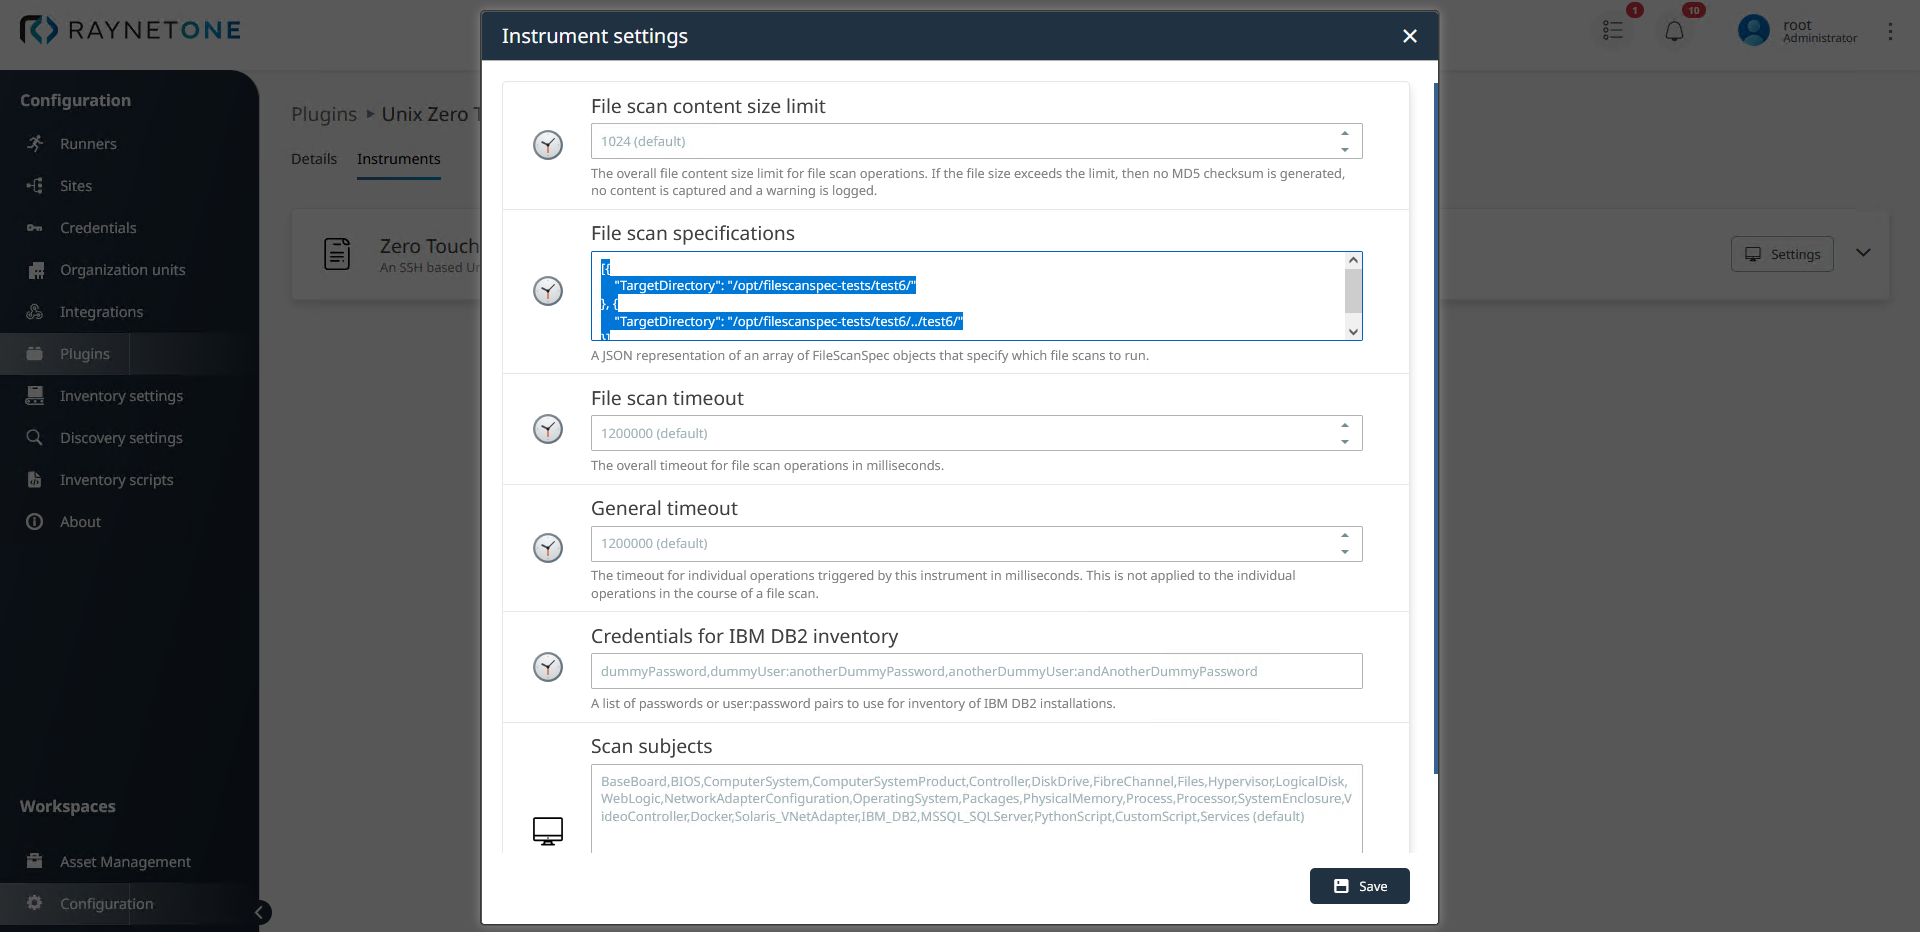Decrease the File scan timeout value
1920x932 pixels.
(x=1345, y=442)
